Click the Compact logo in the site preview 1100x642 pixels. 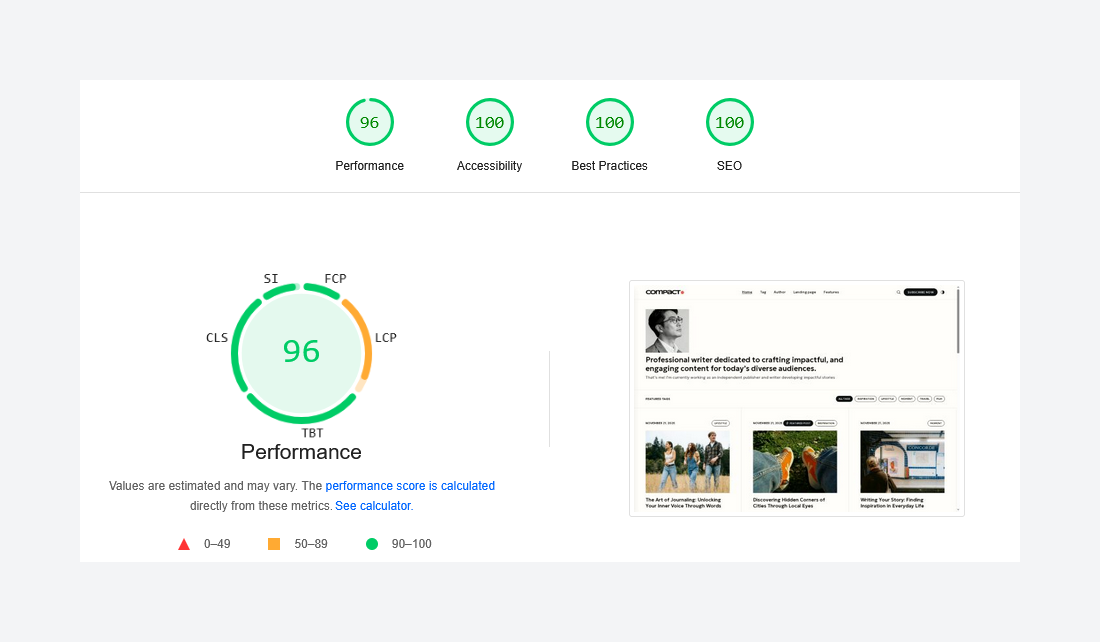point(664,292)
